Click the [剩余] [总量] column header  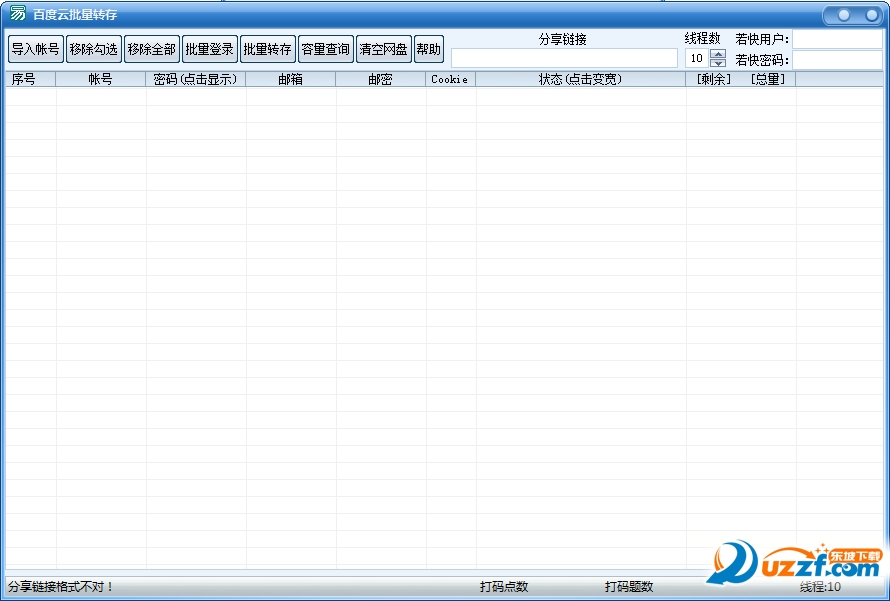coord(741,79)
